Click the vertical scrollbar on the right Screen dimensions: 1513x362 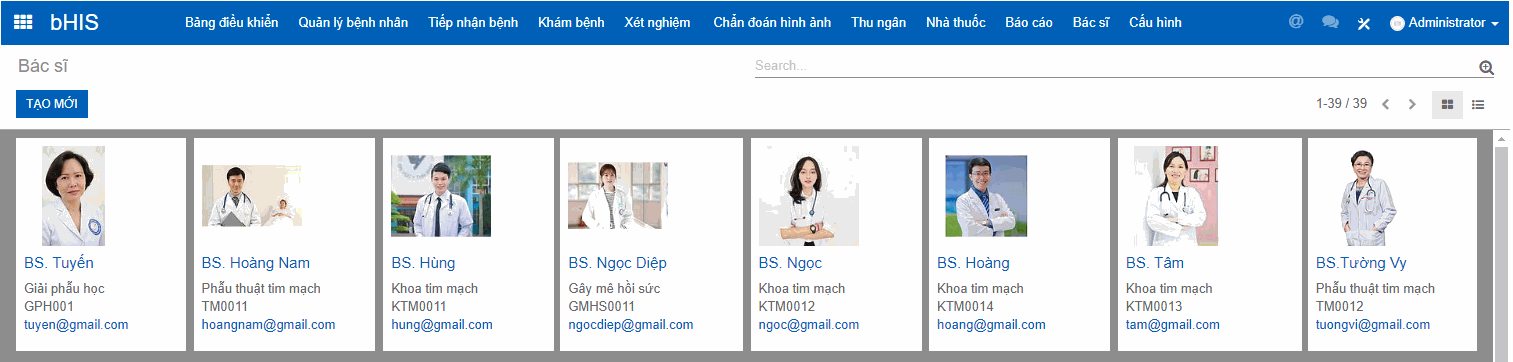(x=1501, y=246)
